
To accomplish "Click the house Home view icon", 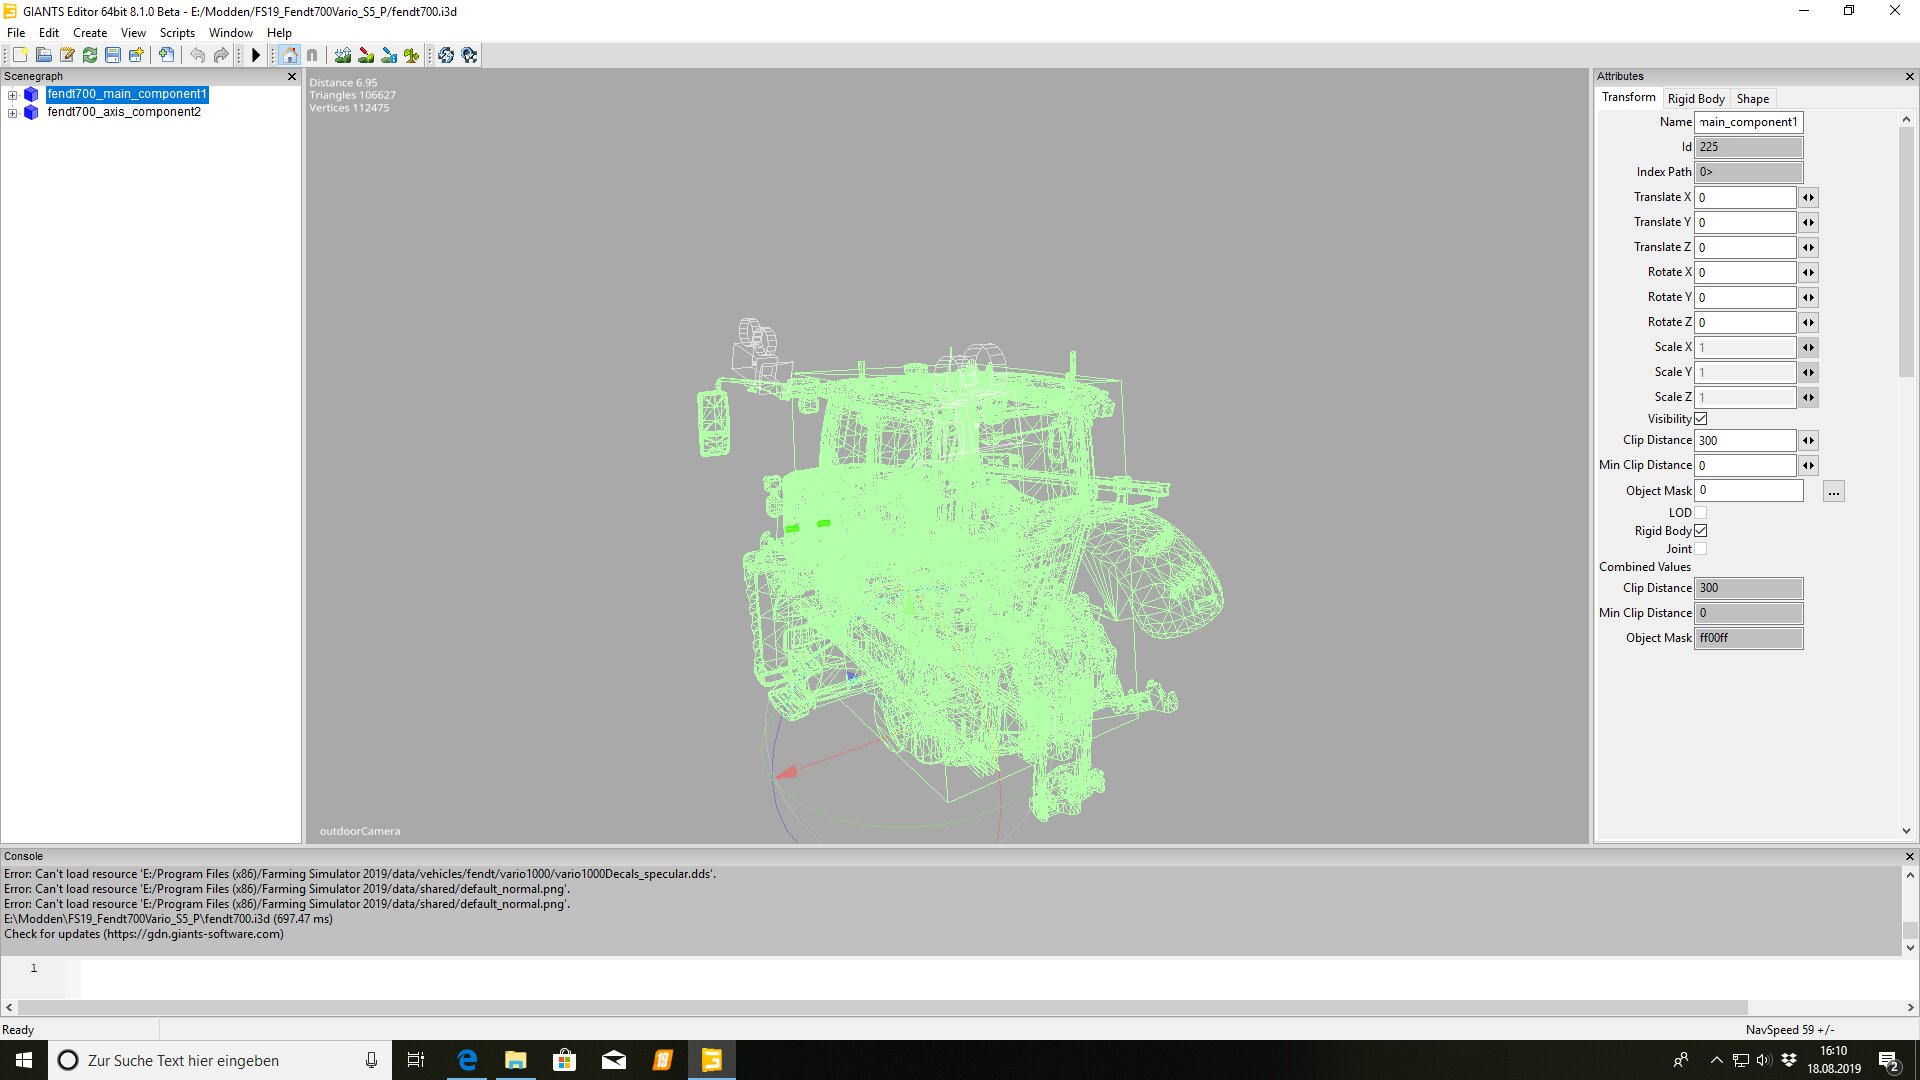I will [290, 55].
